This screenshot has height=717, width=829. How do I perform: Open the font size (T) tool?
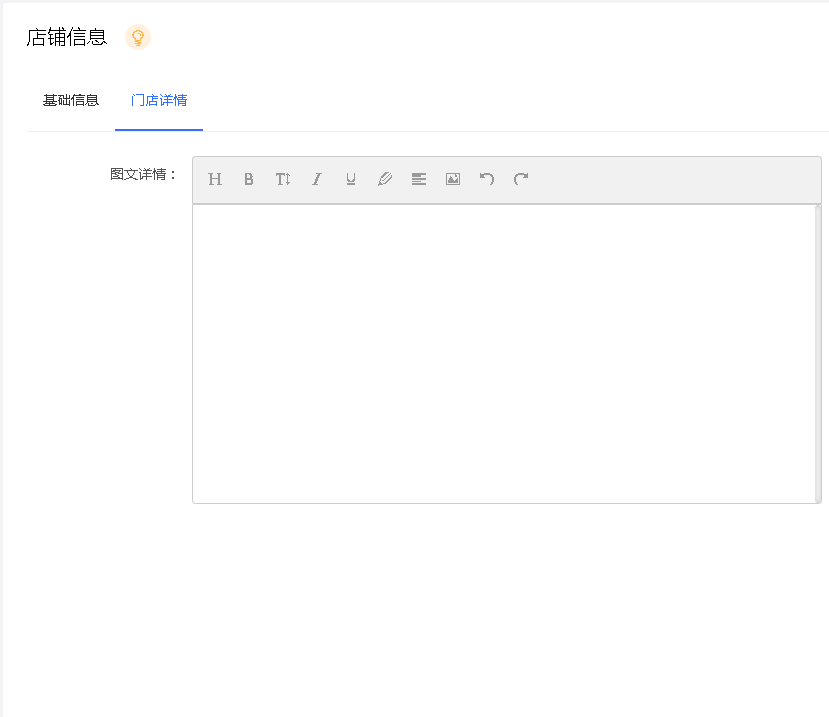tap(283, 179)
